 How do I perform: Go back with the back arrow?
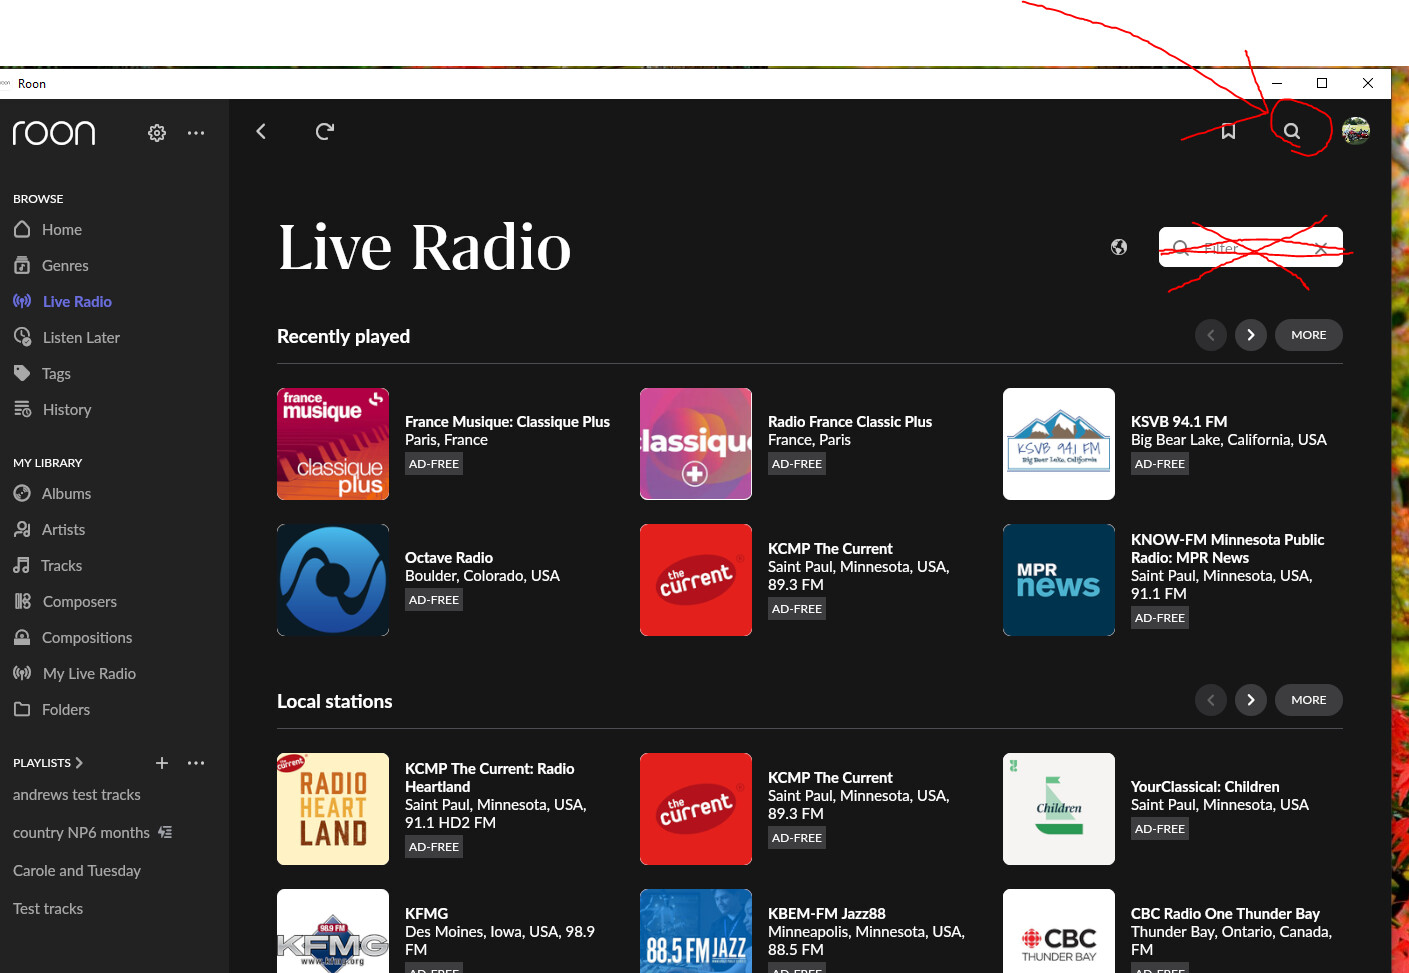(x=261, y=131)
